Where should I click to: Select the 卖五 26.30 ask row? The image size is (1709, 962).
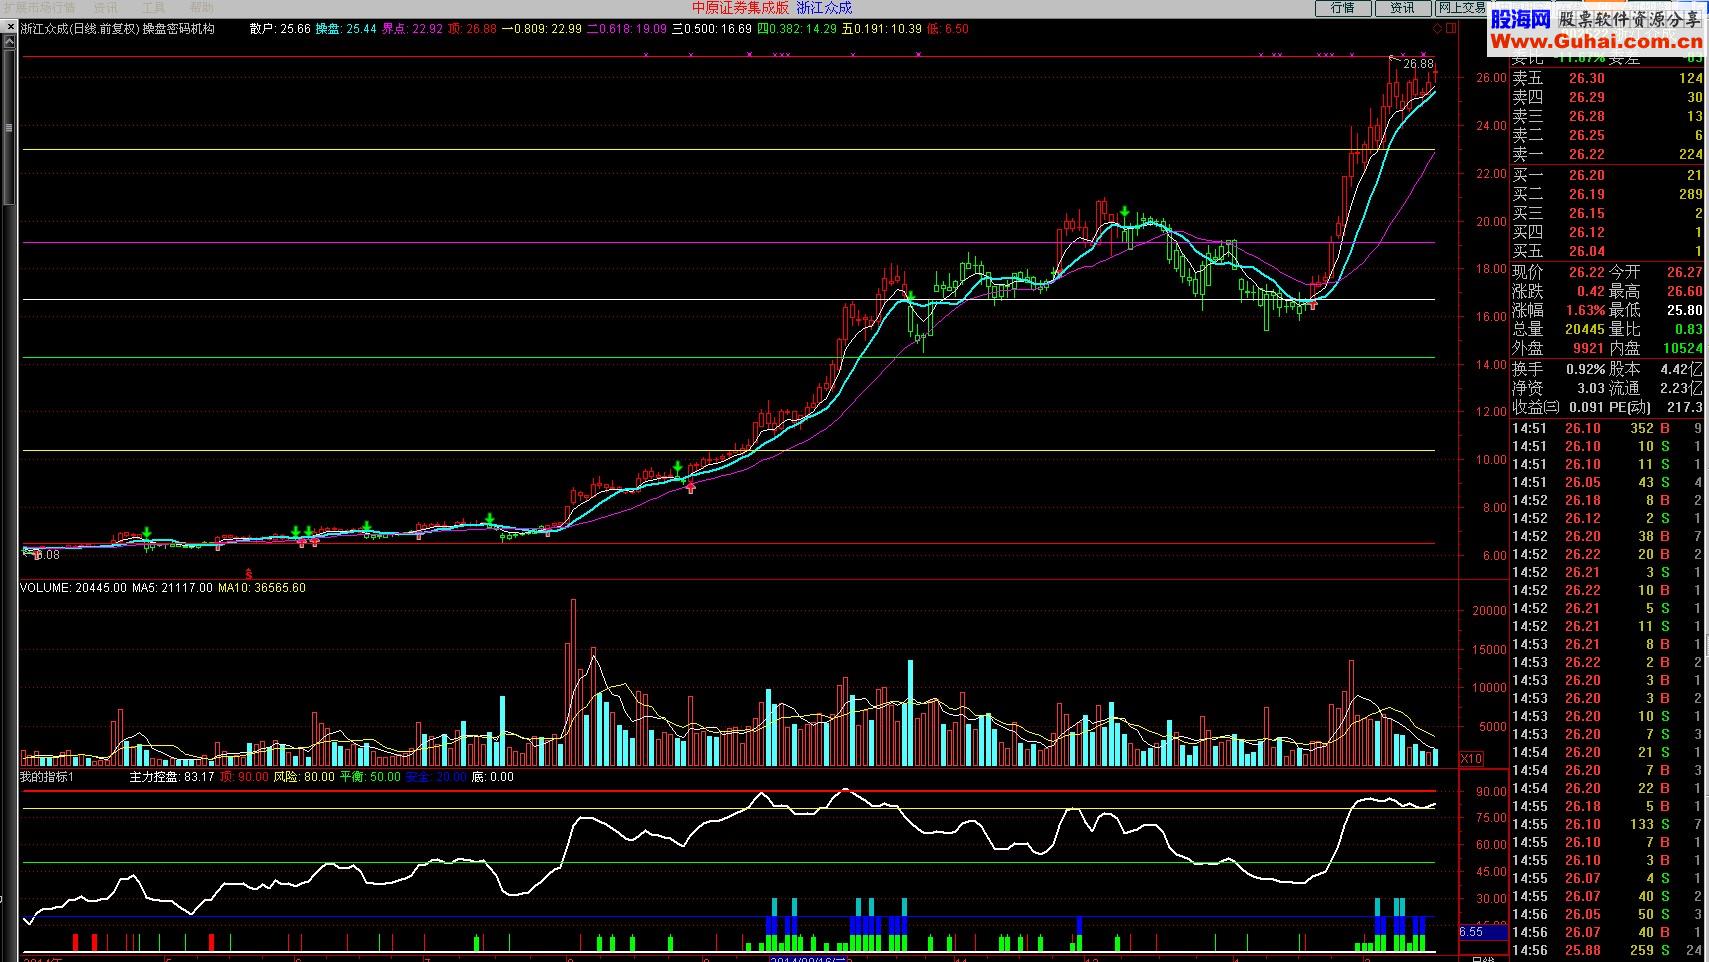1607,78
